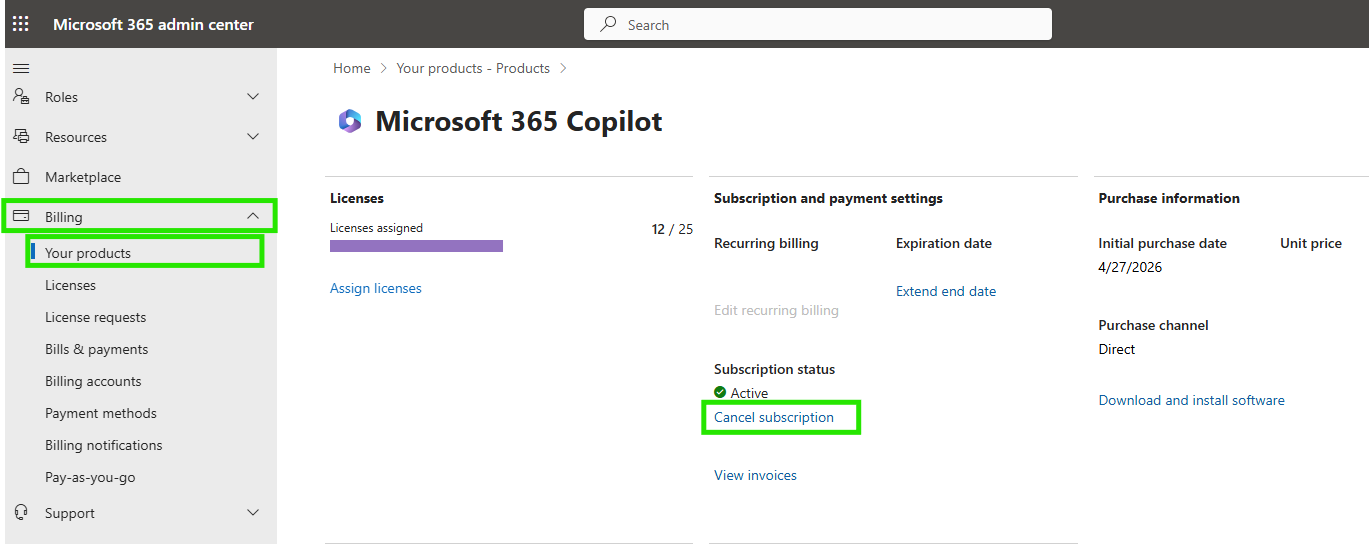Image resolution: width=1369 pixels, height=544 pixels.
Task: Click the Unit price label
Action: (1311, 243)
